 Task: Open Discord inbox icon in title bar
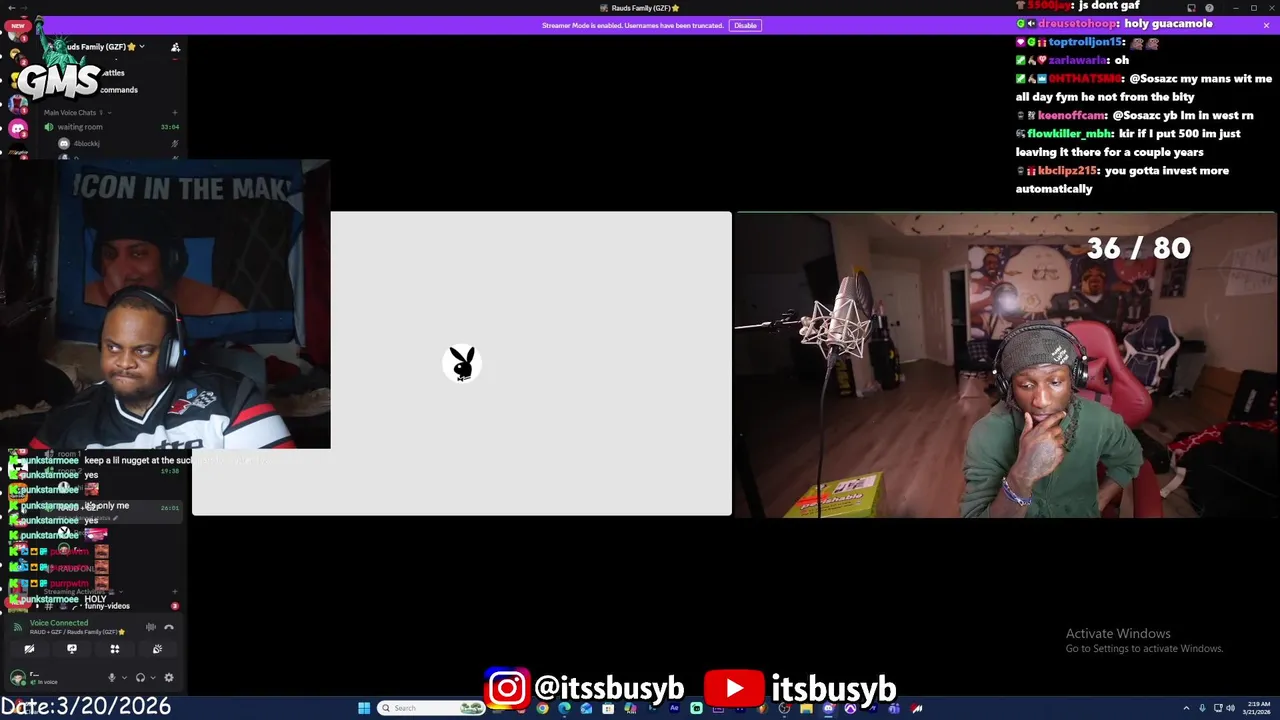tap(1191, 8)
